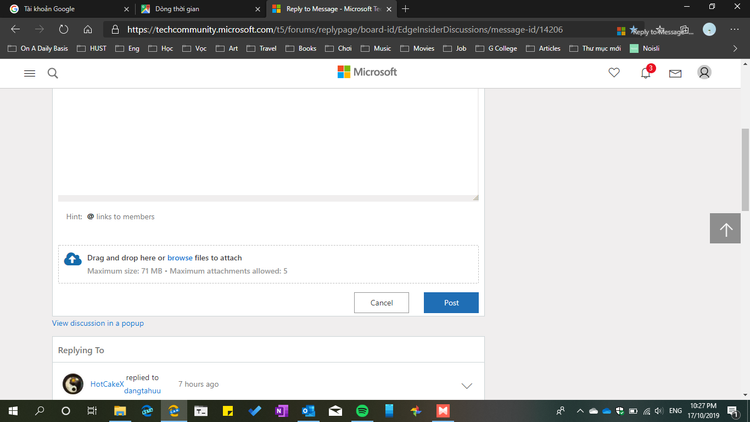750x422 pixels.
Task: Click the search magnifier icon
Action: (53, 73)
